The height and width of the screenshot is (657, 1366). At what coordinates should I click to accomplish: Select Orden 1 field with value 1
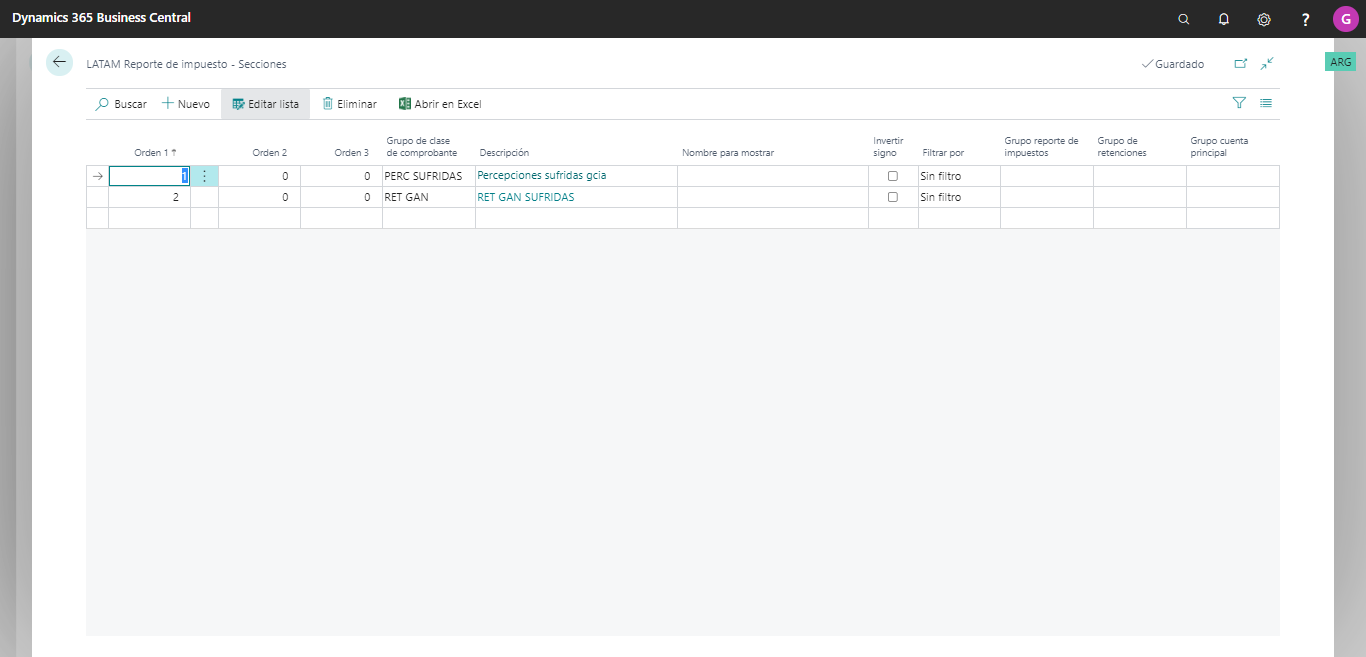tap(149, 176)
